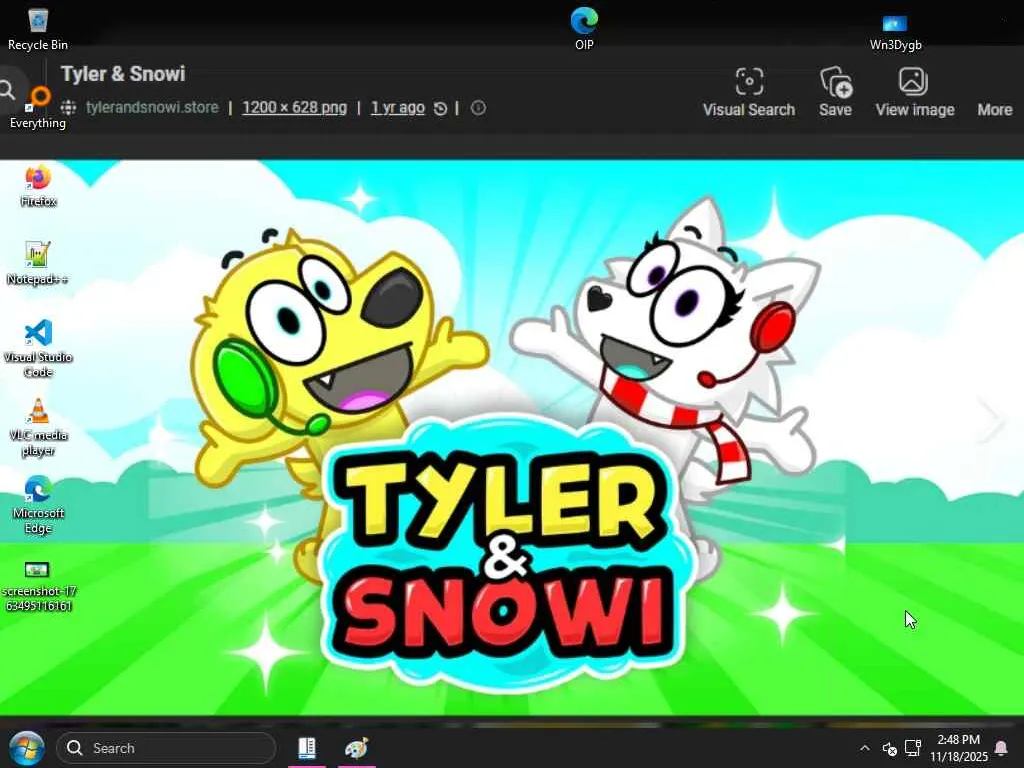Open the Windows Start button
Image resolution: width=1024 pixels, height=768 pixels.
(x=26, y=748)
